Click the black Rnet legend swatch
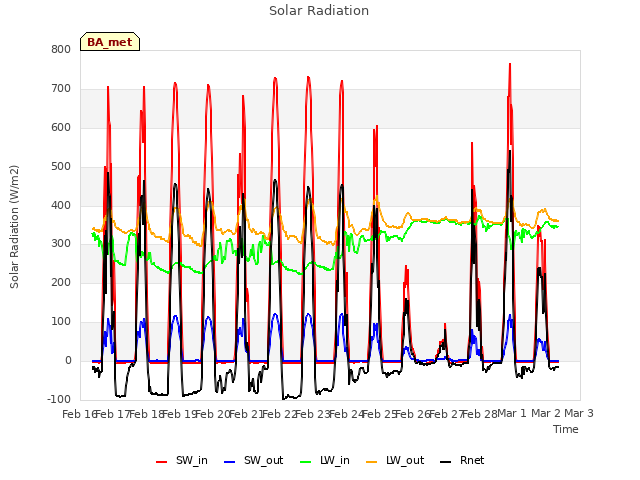The height and width of the screenshot is (480, 640). tap(446, 462)
